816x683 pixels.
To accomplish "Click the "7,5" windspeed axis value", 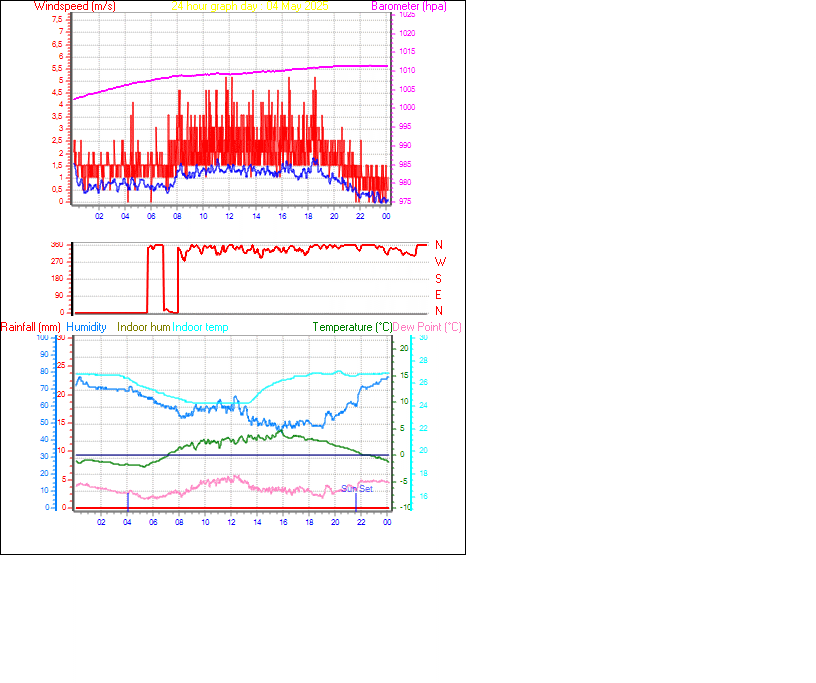I will 57,19.
